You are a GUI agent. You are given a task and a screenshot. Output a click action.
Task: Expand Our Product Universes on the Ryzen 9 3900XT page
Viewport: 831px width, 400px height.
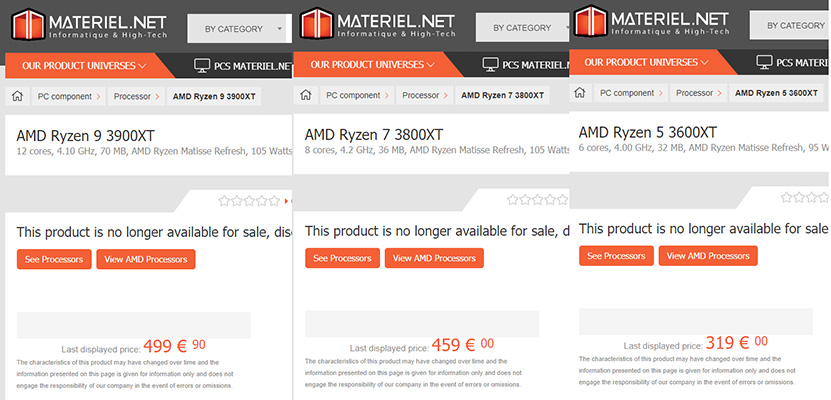[85, 66]
